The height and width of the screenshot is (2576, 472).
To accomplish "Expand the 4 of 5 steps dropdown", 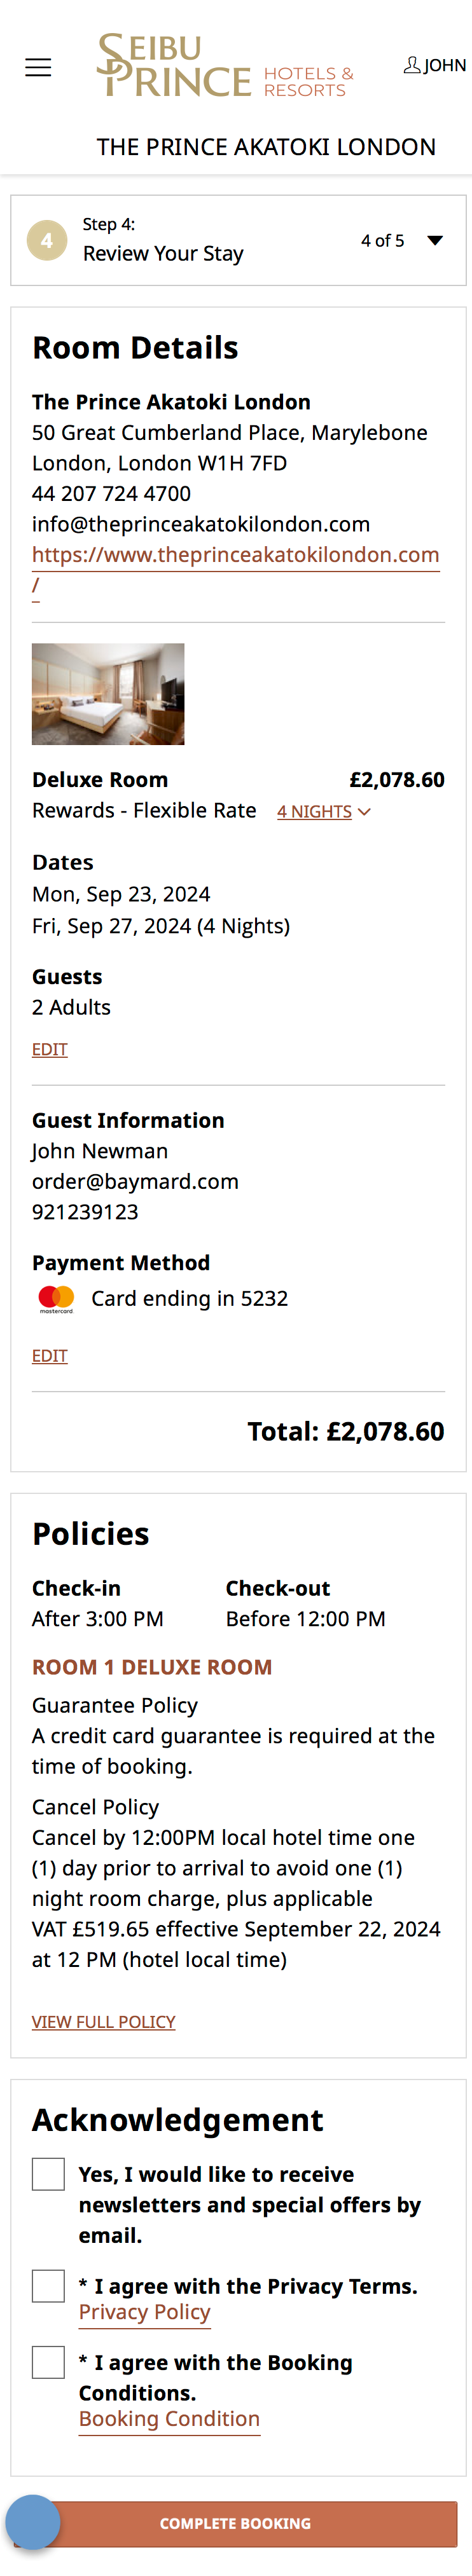I will pyautogui.click(x=434, y=240).
